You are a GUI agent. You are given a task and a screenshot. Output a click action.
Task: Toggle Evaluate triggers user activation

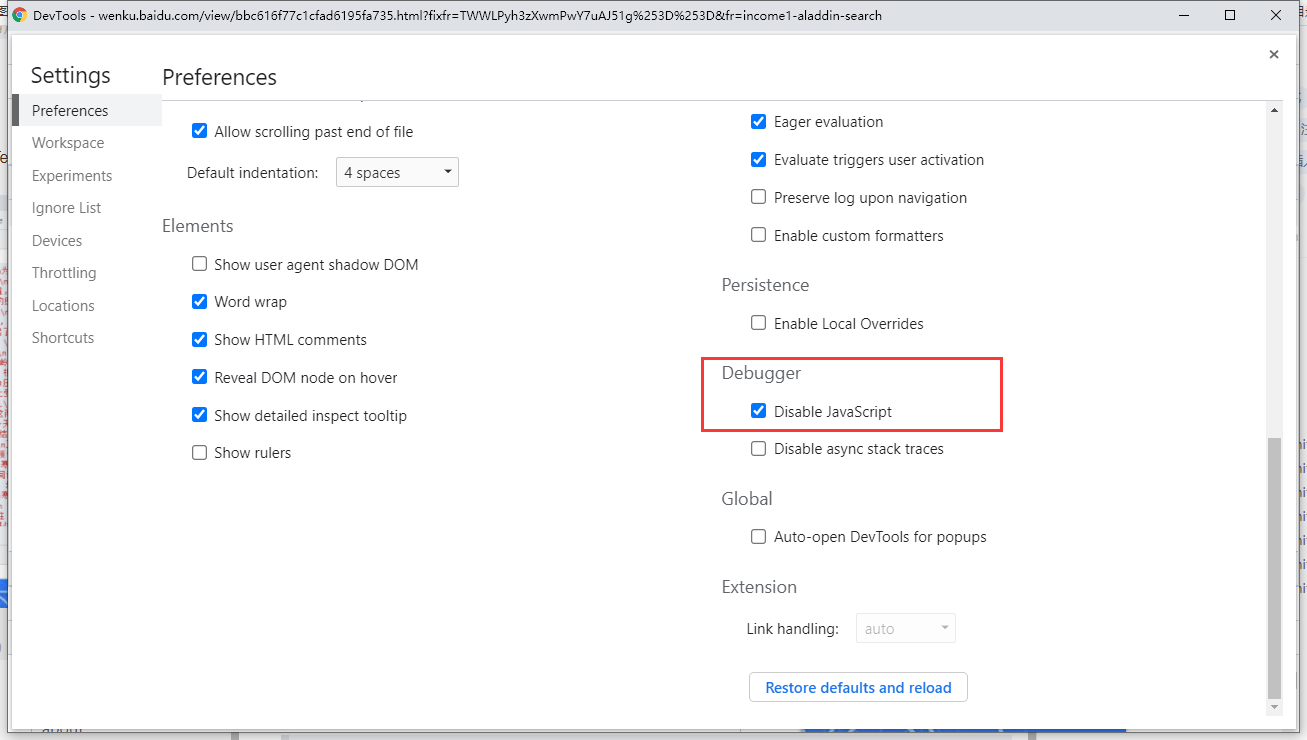(x=759, y=159)
